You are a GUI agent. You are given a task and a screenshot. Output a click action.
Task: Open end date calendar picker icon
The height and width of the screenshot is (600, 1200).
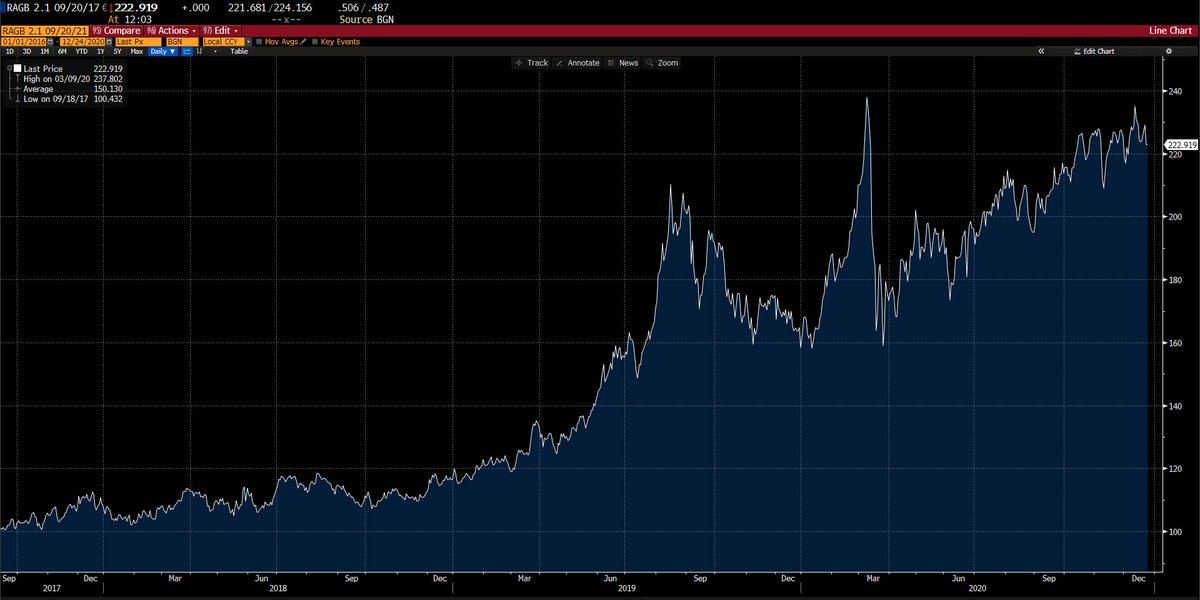click(109, 42)
